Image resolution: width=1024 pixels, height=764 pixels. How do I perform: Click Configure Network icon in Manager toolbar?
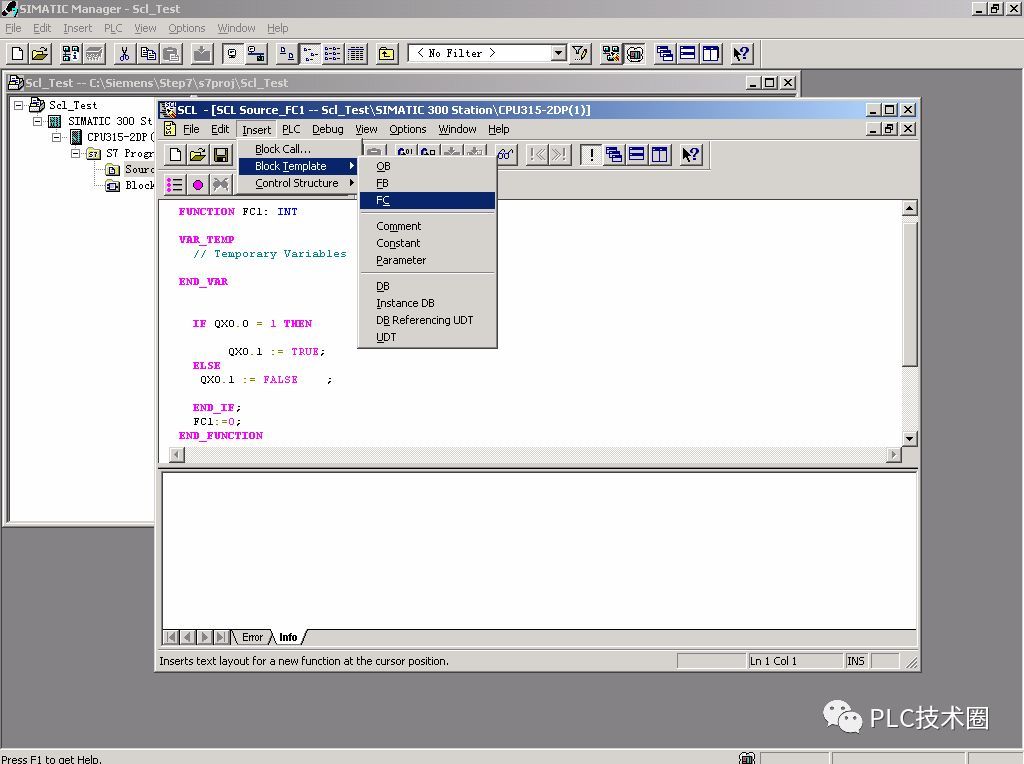611,54
